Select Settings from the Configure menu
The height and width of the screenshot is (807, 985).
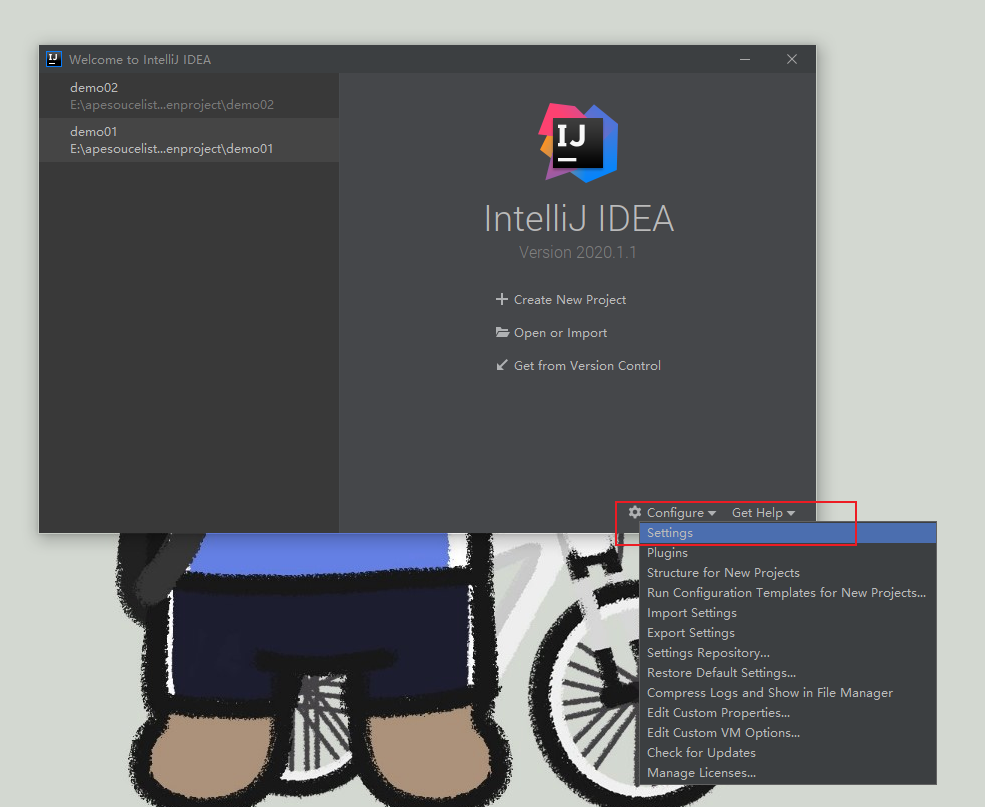(x=788, y=533)
